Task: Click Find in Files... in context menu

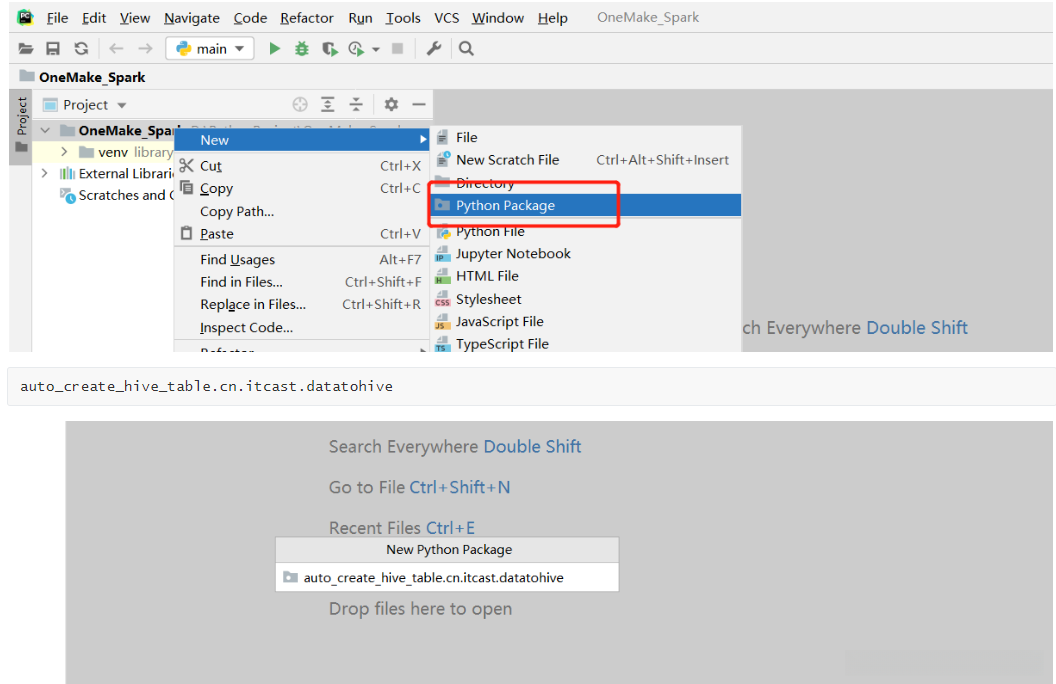Action: click(301, 282)
